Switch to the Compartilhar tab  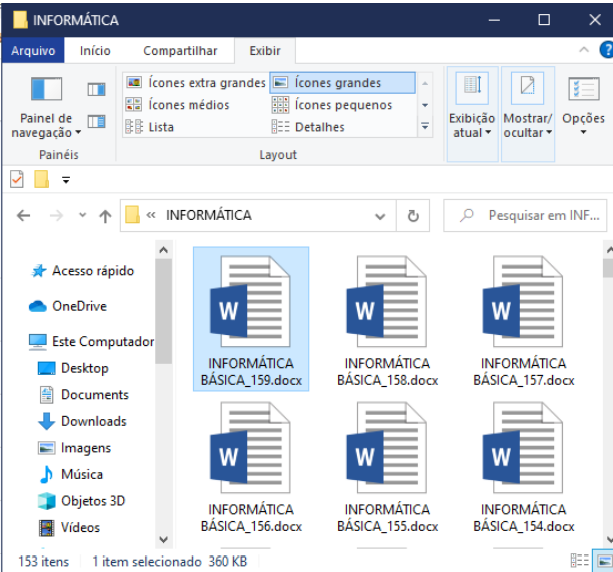[180, 50]
